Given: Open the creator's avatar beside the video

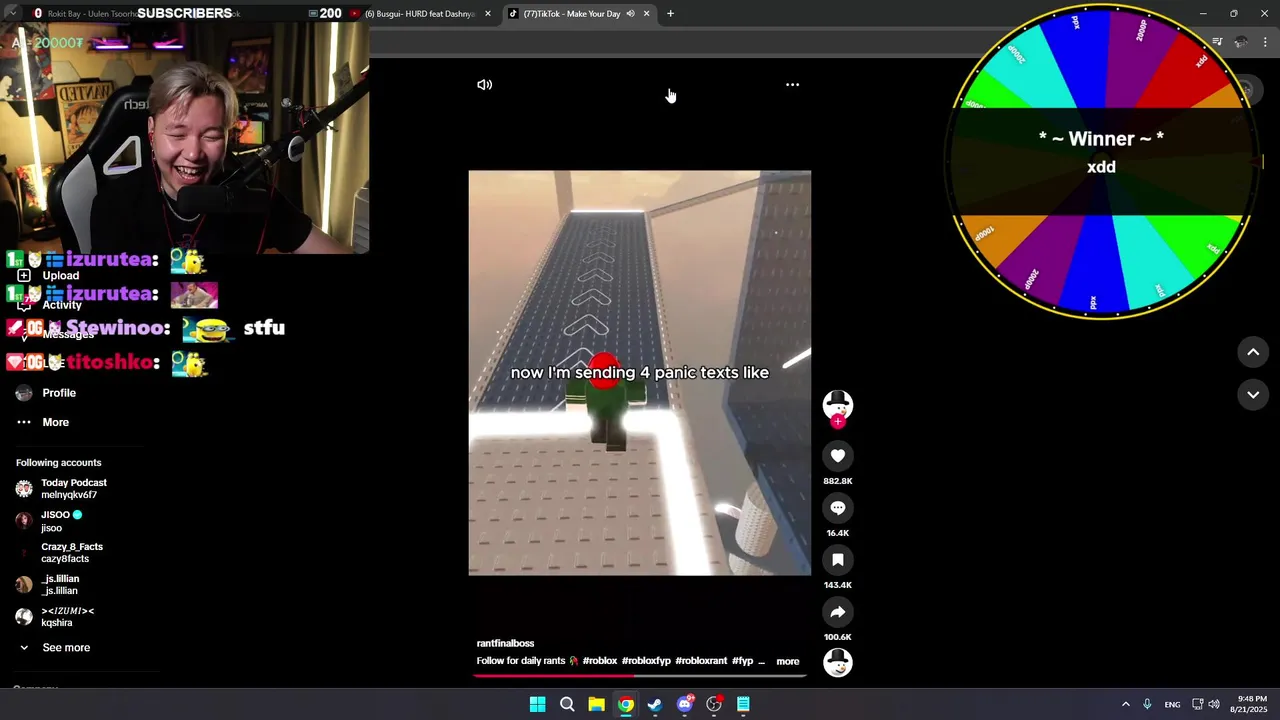Looking at the screenshot, I should pyautogui.click(x=838, y=404).
